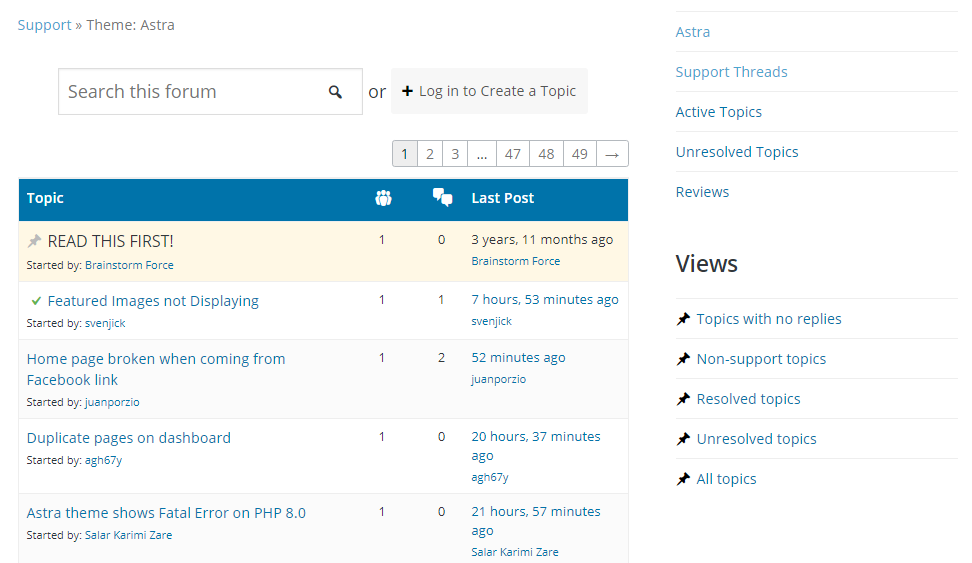This screenshot has height=563, width=972.
Task: Jump to page 49 of topics
Action: pyautogui.click(x=579, y=154)
